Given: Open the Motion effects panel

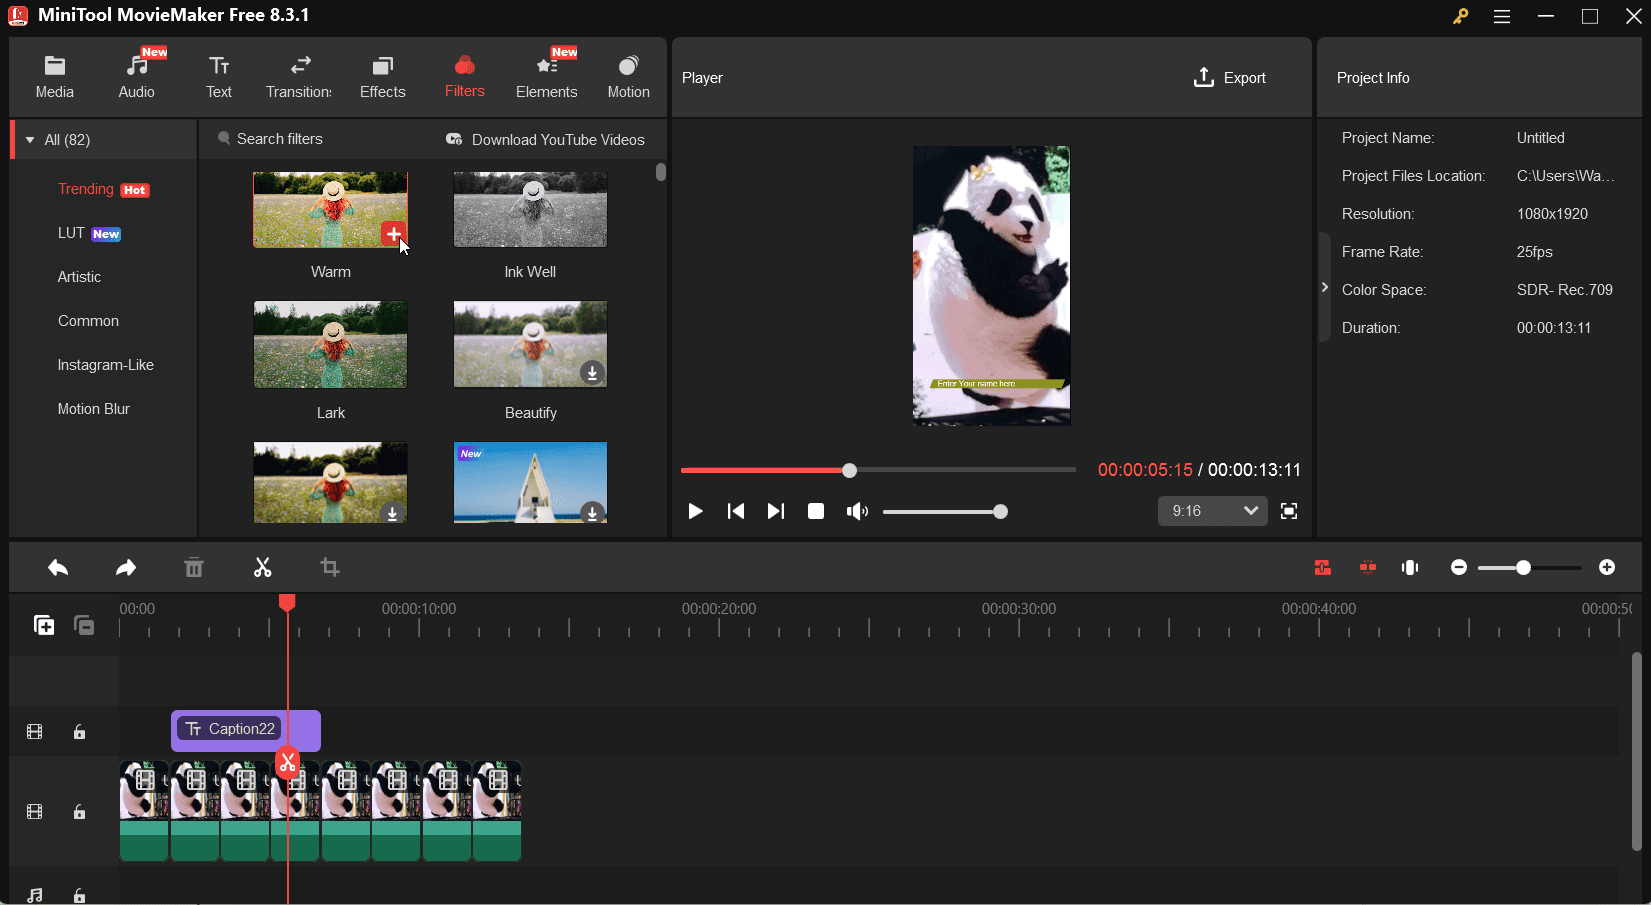Looking at the screenshot, I should point(628,75).
